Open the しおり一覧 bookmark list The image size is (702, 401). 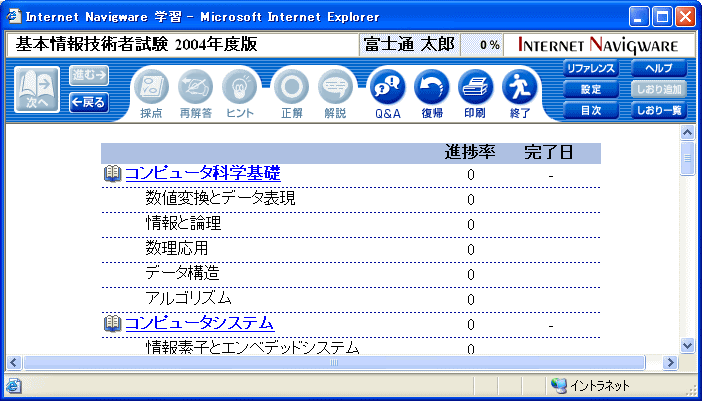click(658, 111)
